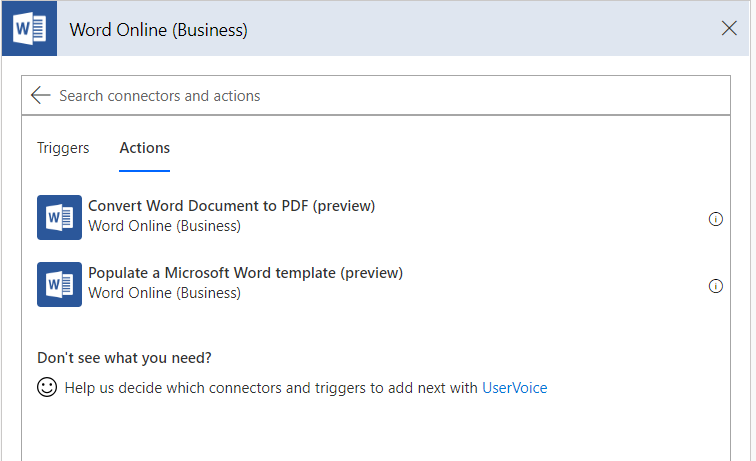Click the Word Online (Business) header title

[159, 30]
